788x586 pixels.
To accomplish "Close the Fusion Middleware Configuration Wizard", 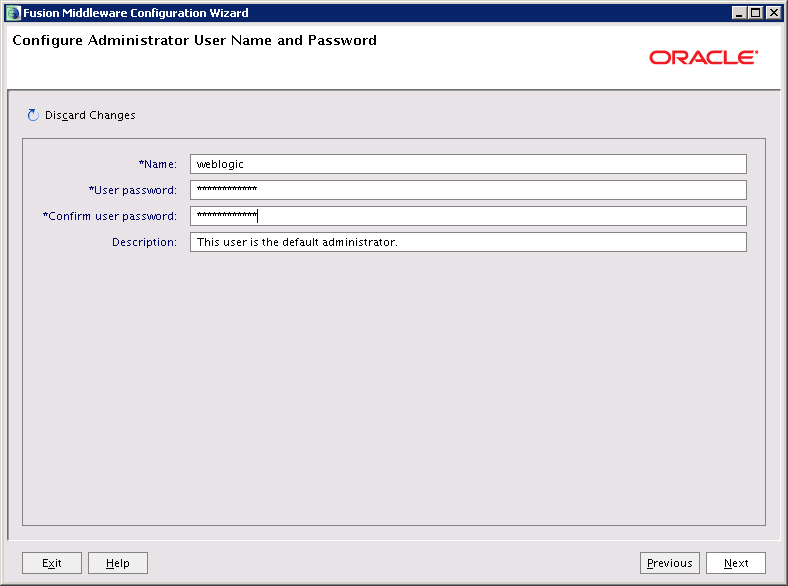I will pos(773,13).
